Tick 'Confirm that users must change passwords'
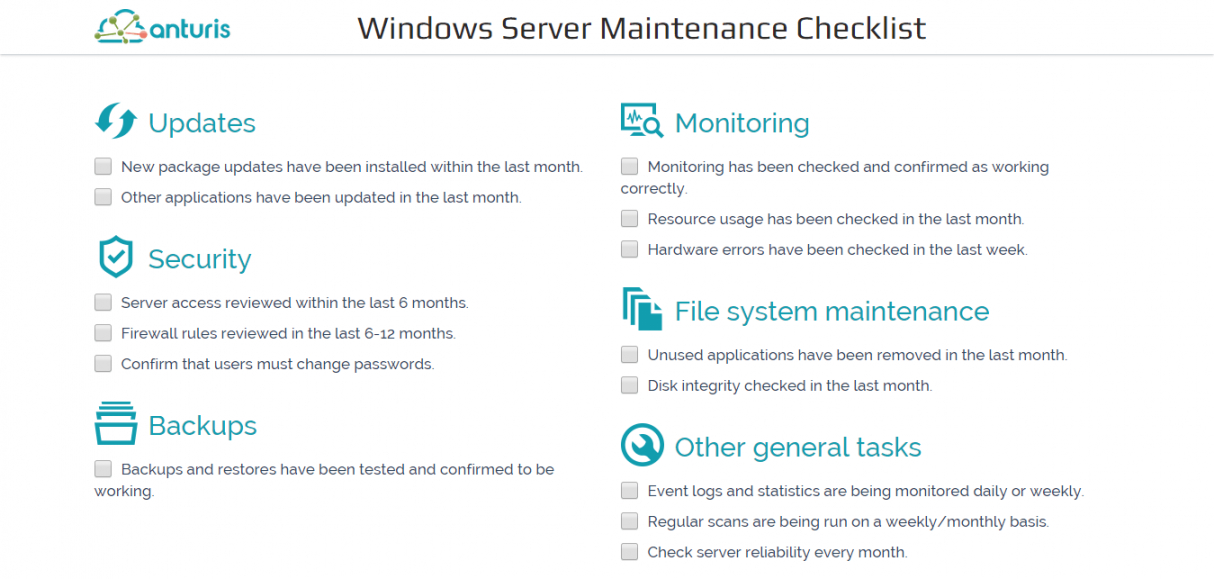This screenshot has width=1214, height=579. (103, 364)
